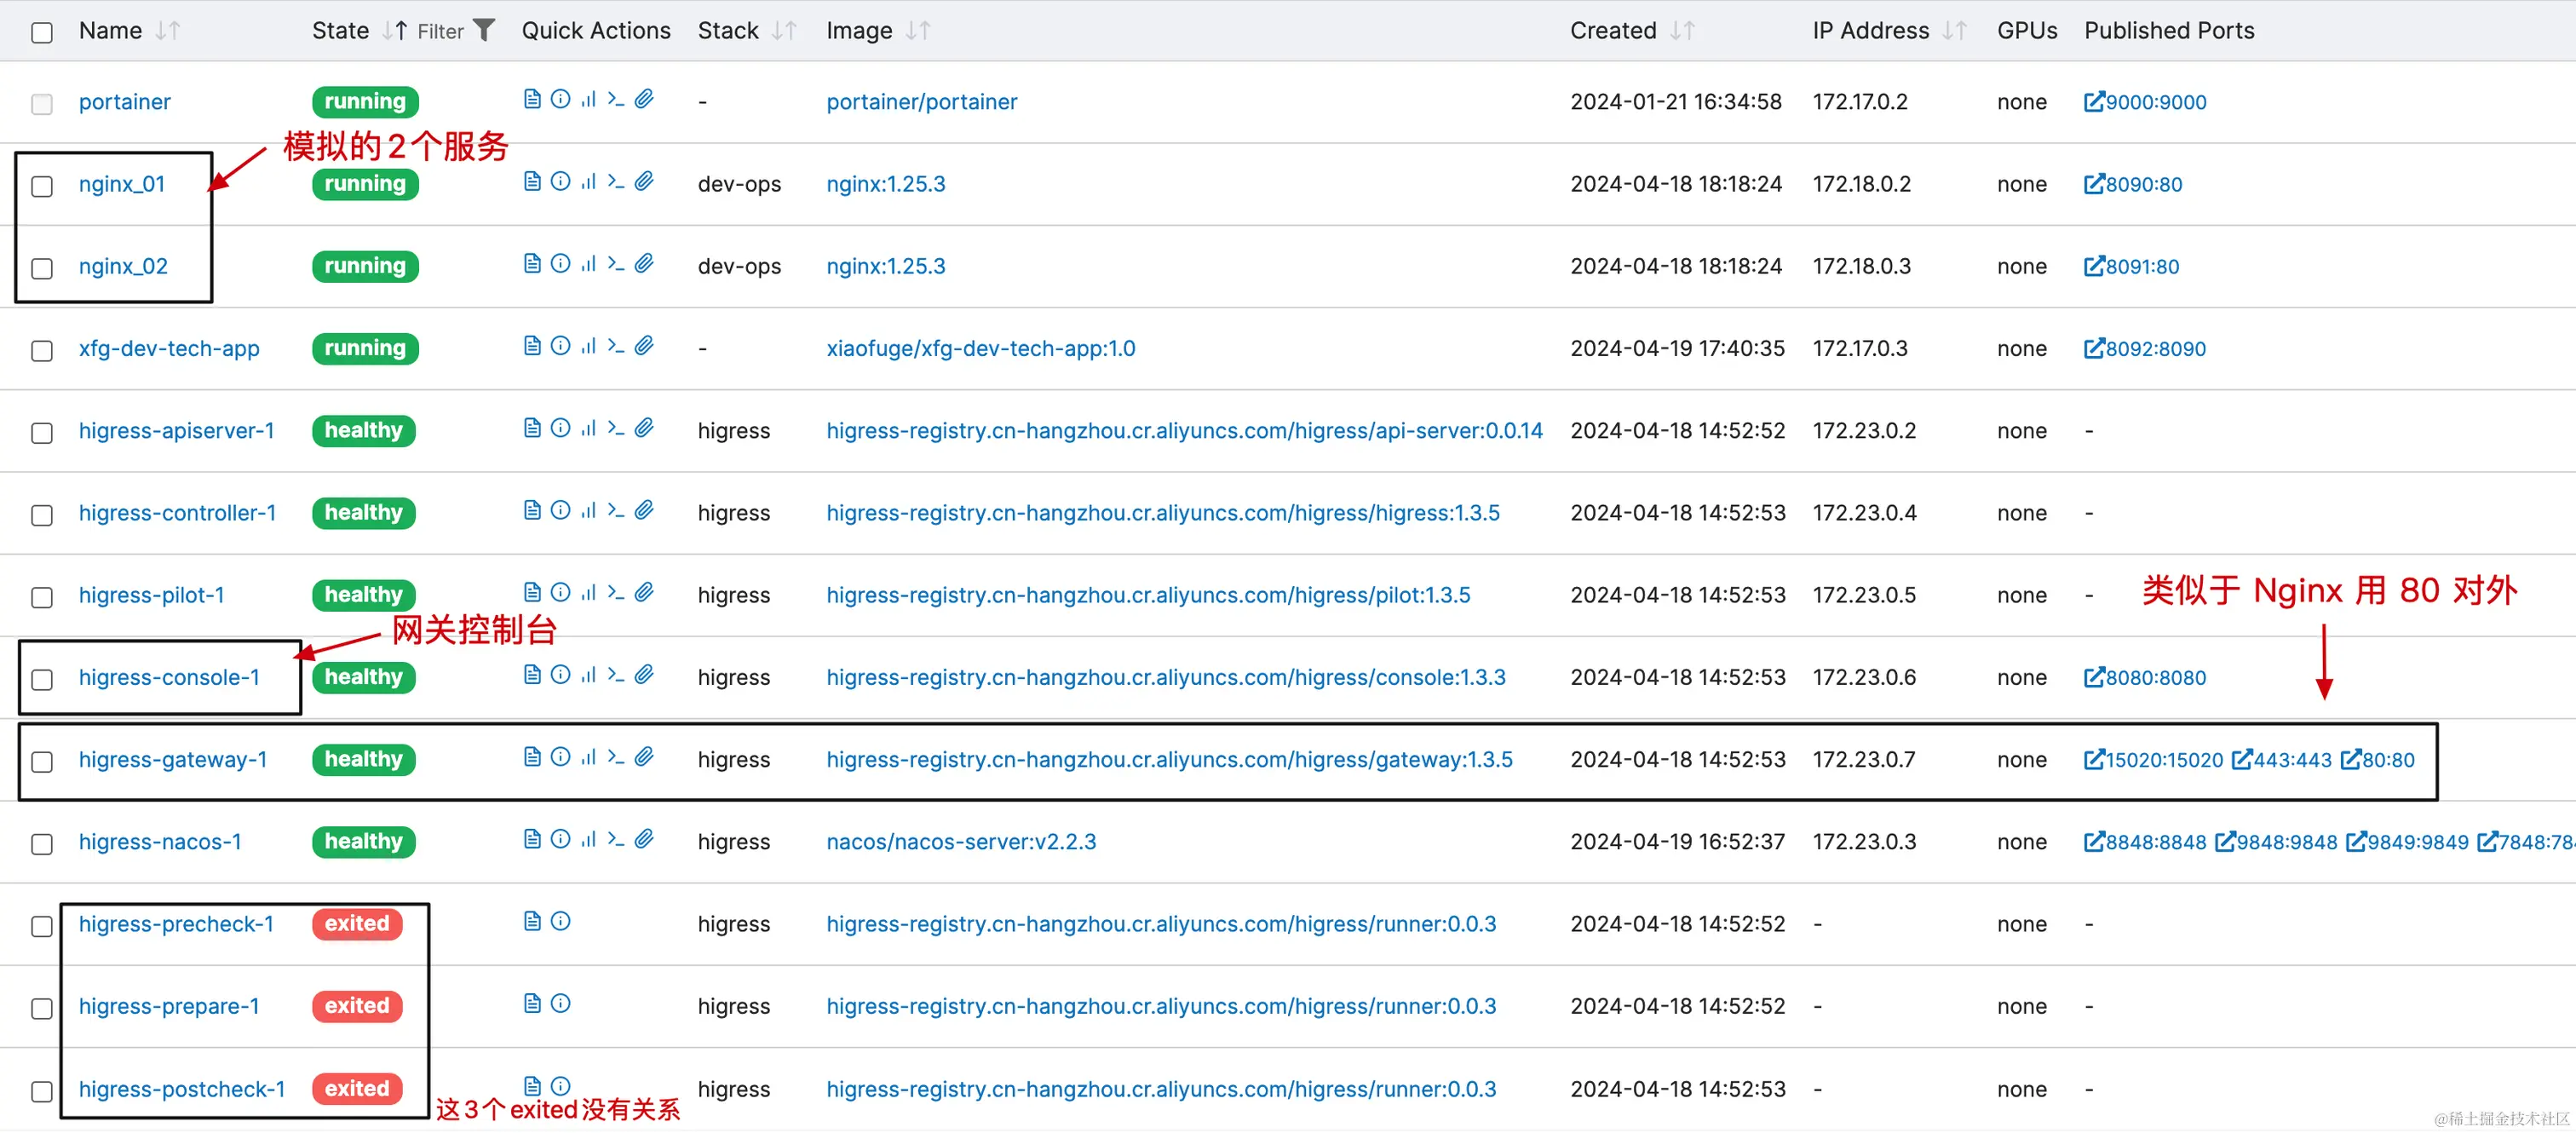Open stats icon for nginx_02 container
This screenshot has width=2576, height=1133.
588,263
